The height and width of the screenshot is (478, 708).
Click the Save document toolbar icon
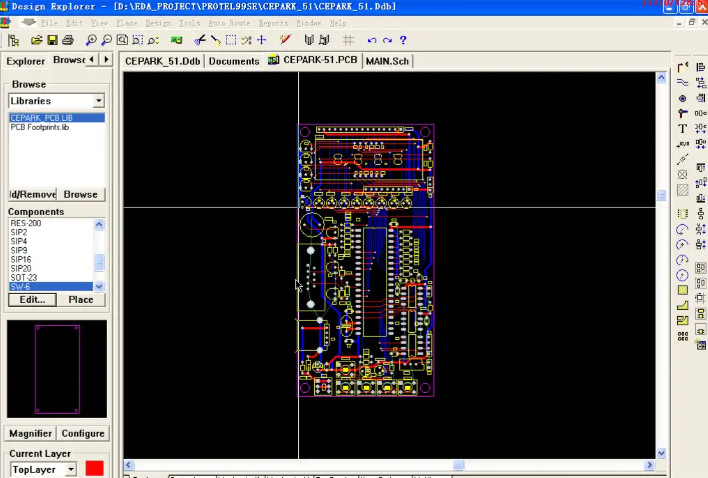pyautogui.click(x=52, y=40)
